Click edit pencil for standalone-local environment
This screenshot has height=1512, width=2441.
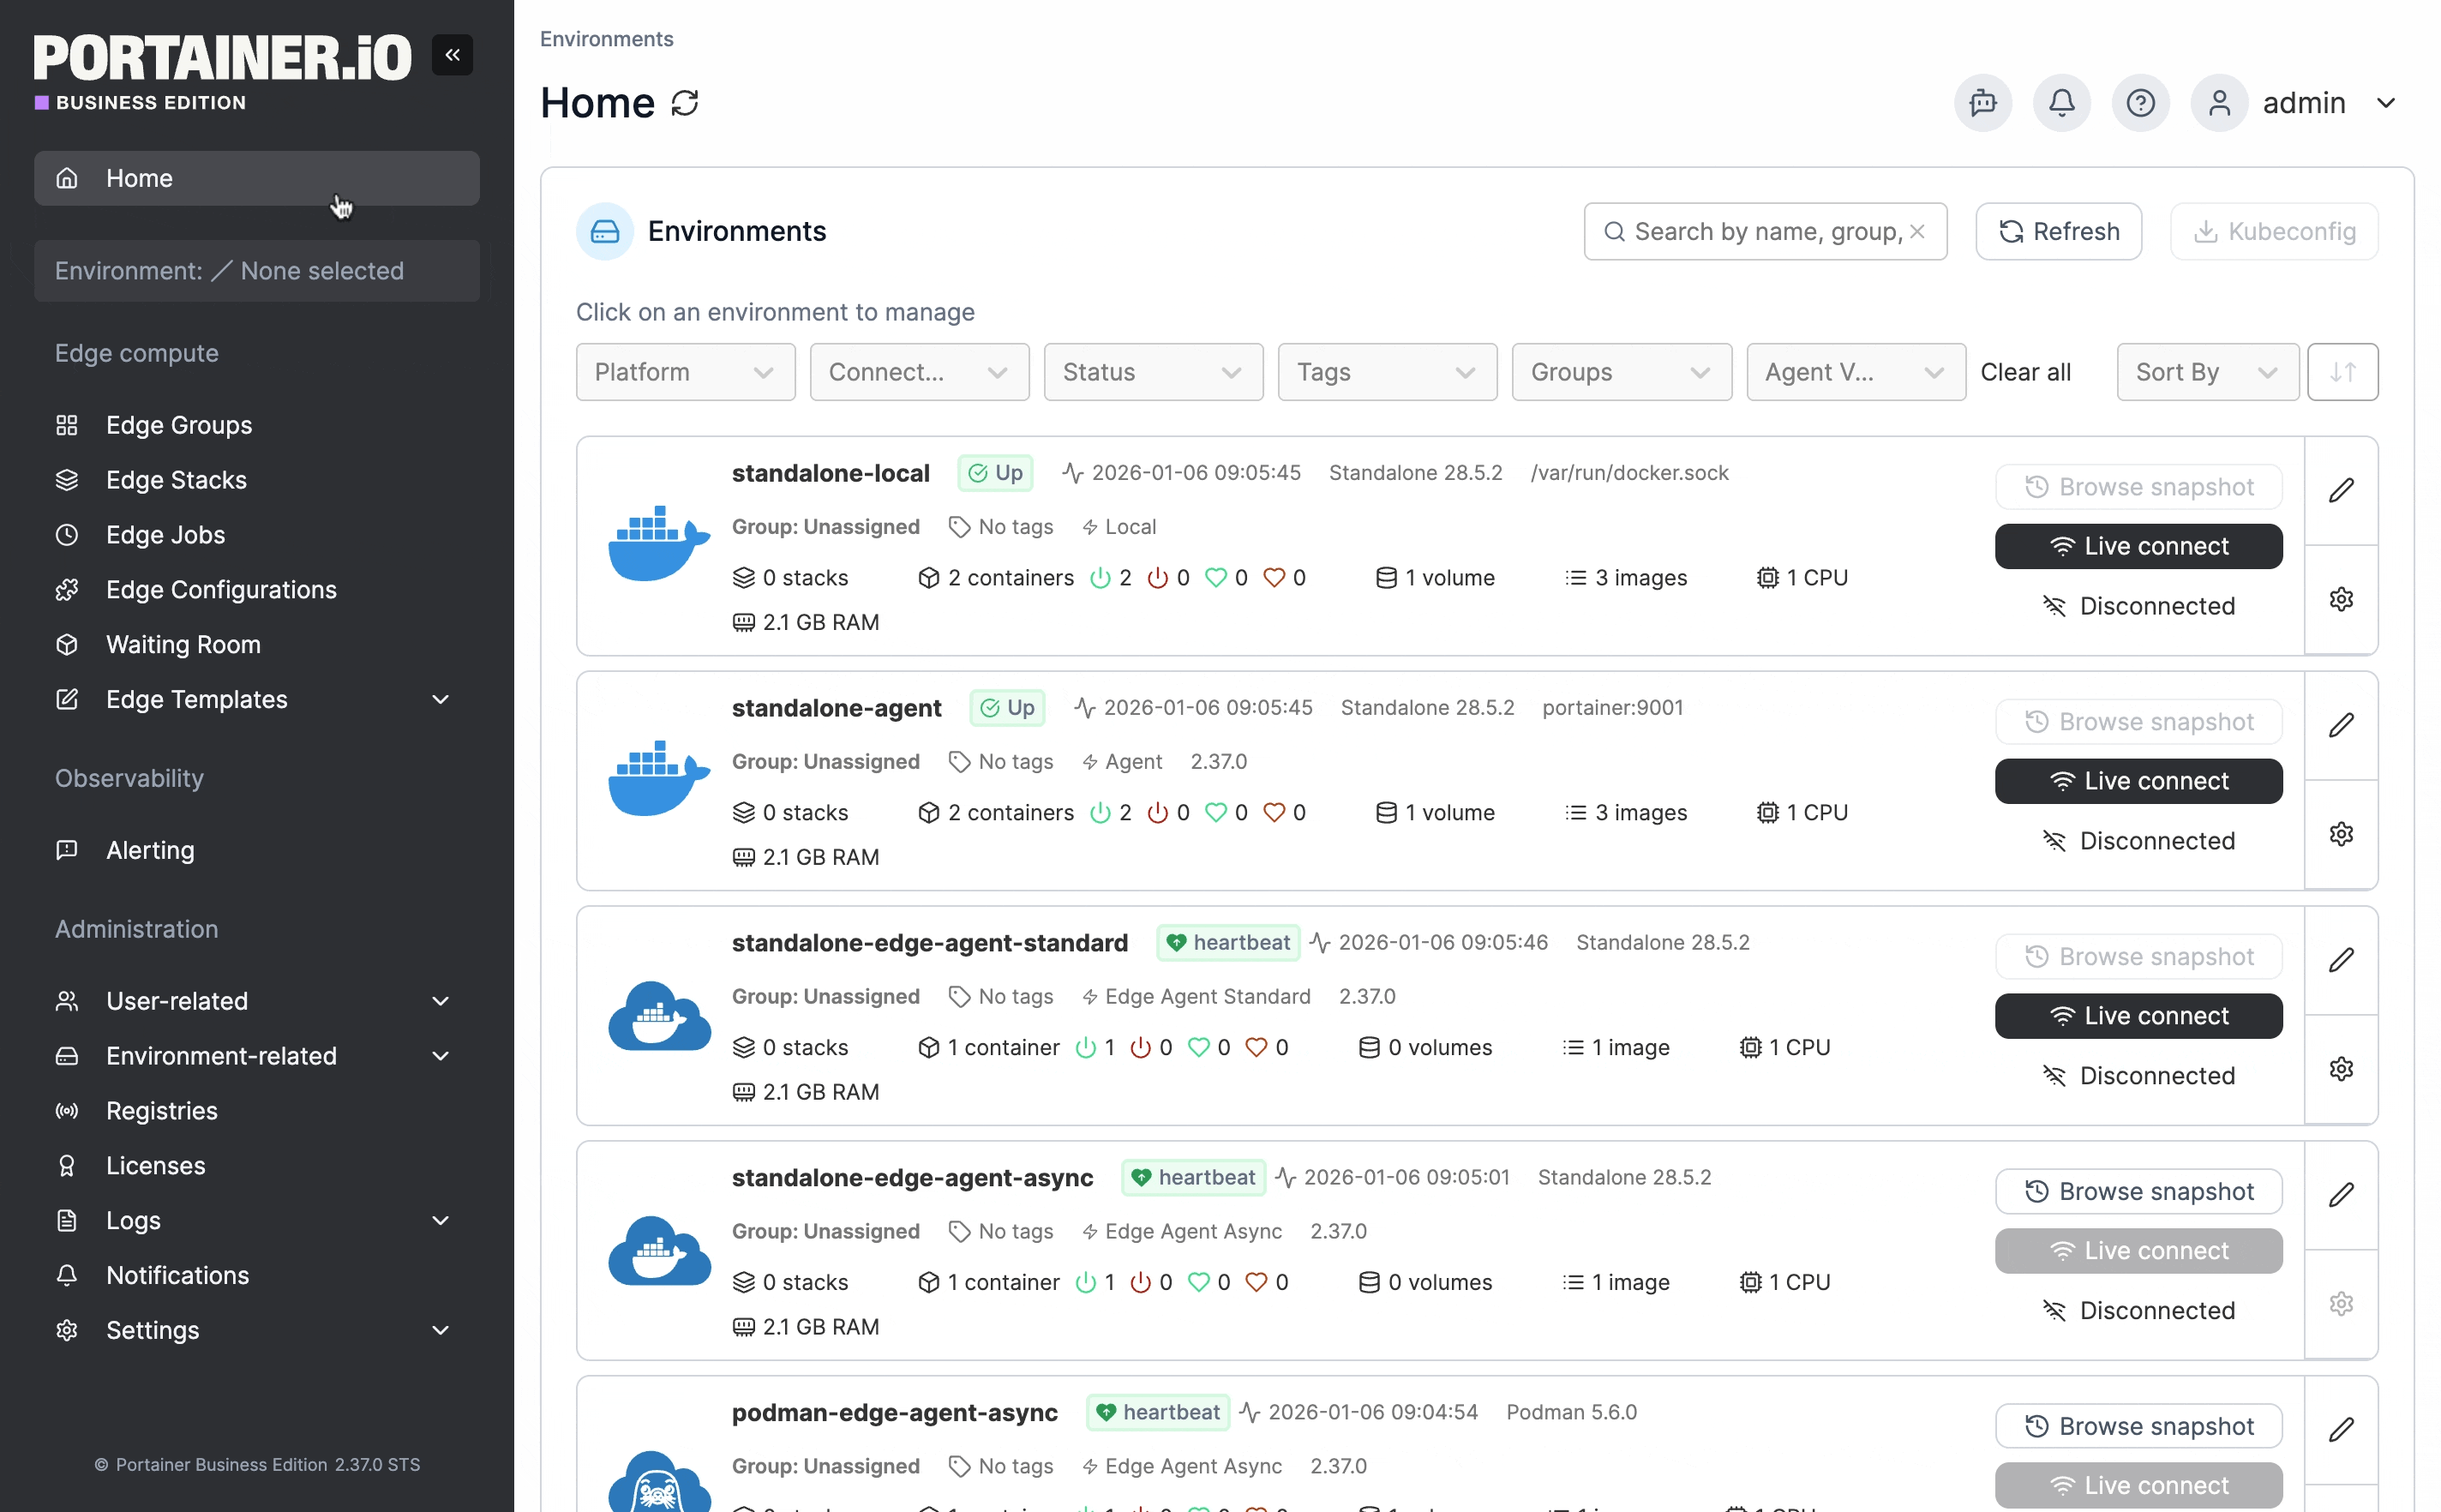tap(2340, 490)
